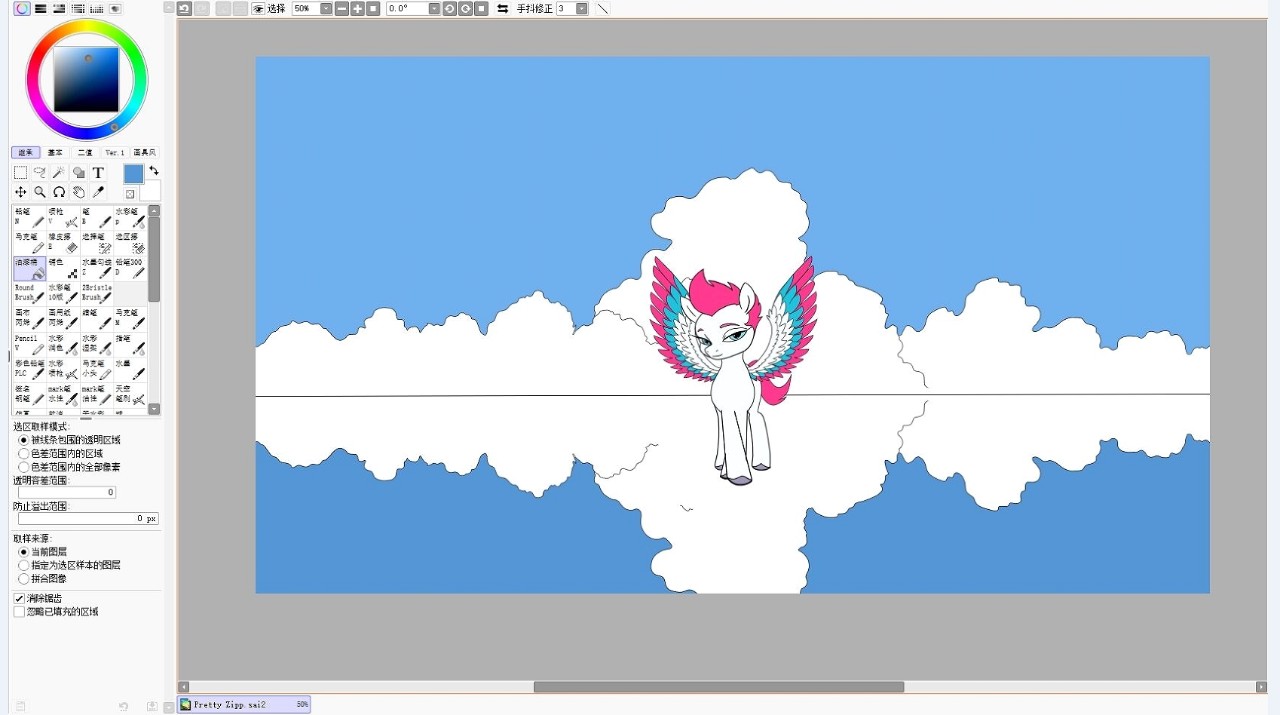
Task: Pick the Text tool
Action: 98,173
